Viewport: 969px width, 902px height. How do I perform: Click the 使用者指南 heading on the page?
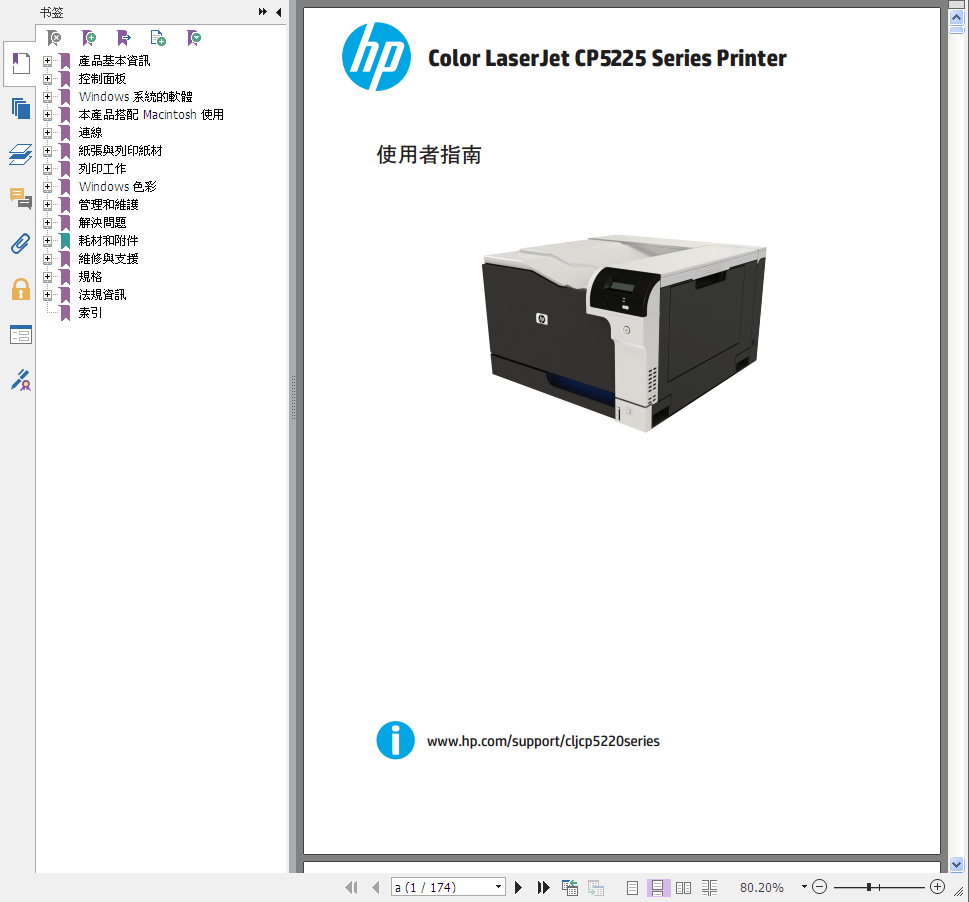point(429,154)
